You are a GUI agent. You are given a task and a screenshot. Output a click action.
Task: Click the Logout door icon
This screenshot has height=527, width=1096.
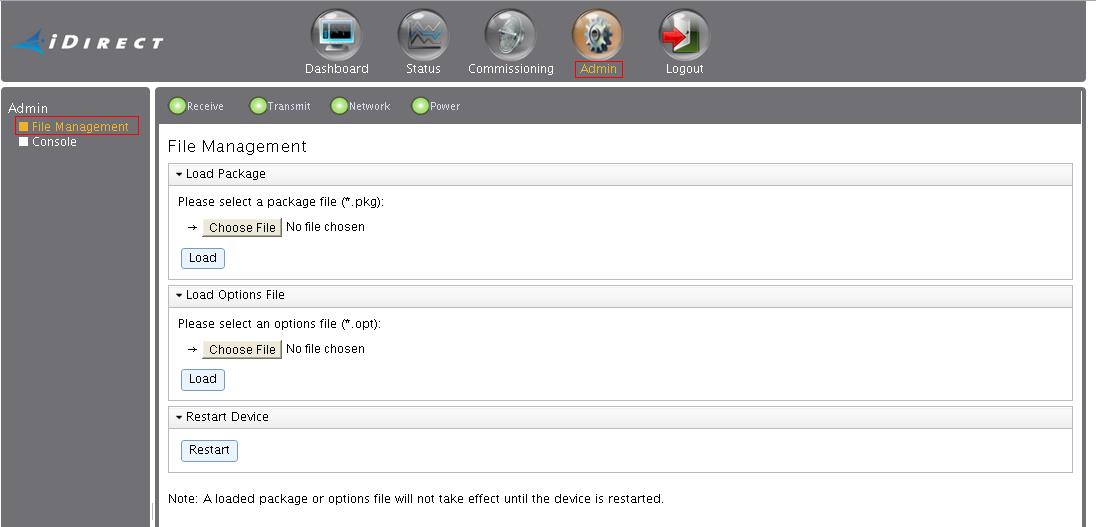click(684, 35)
